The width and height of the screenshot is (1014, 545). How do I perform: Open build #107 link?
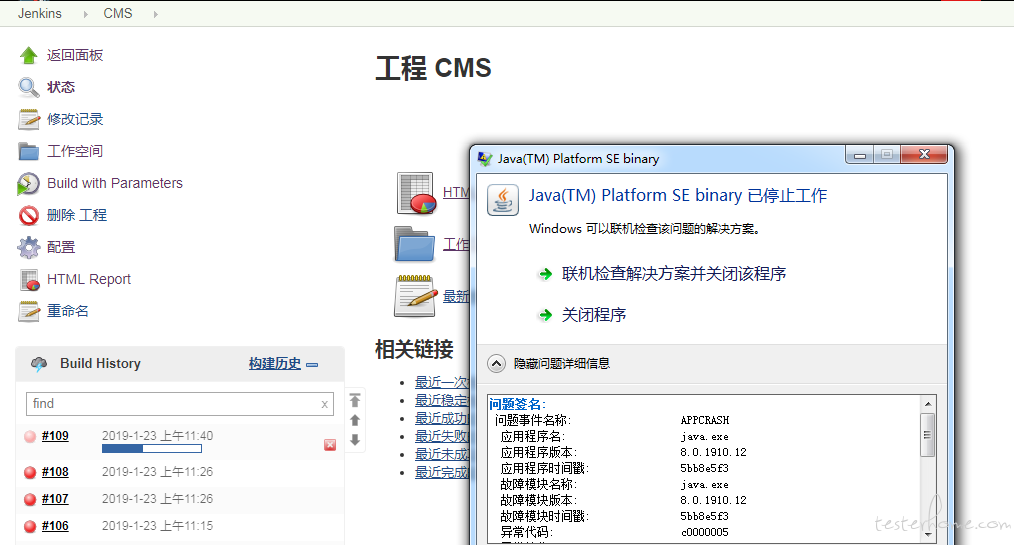[55, 499]
